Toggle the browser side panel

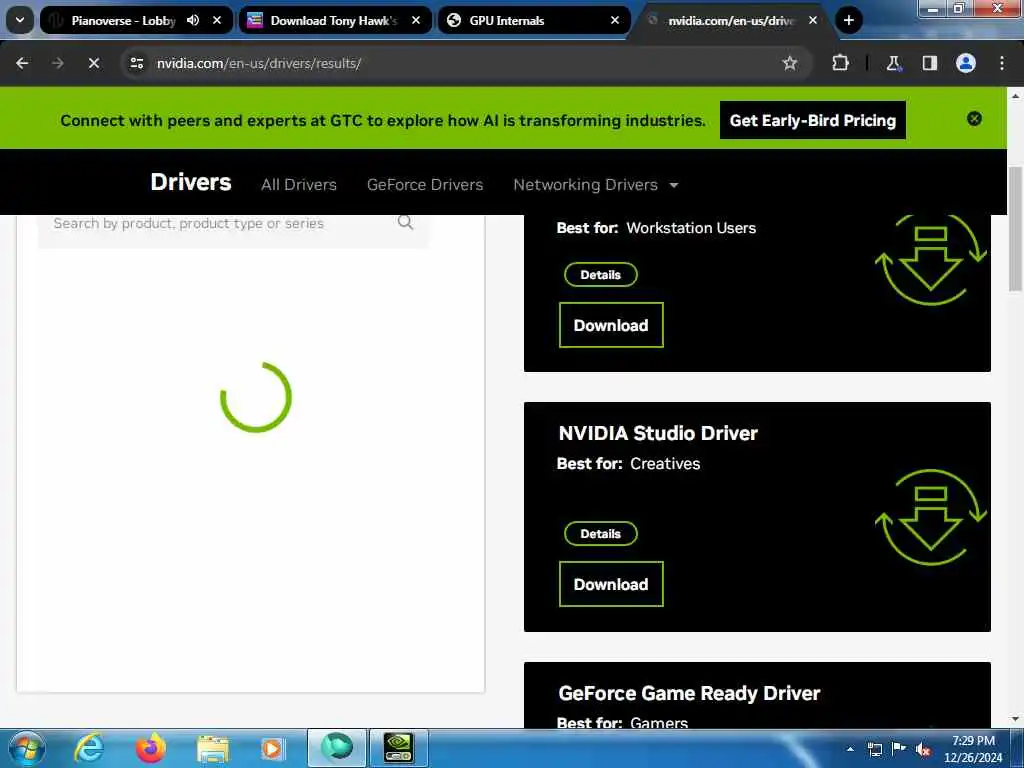pyautogui.click(x=929, y=63)
